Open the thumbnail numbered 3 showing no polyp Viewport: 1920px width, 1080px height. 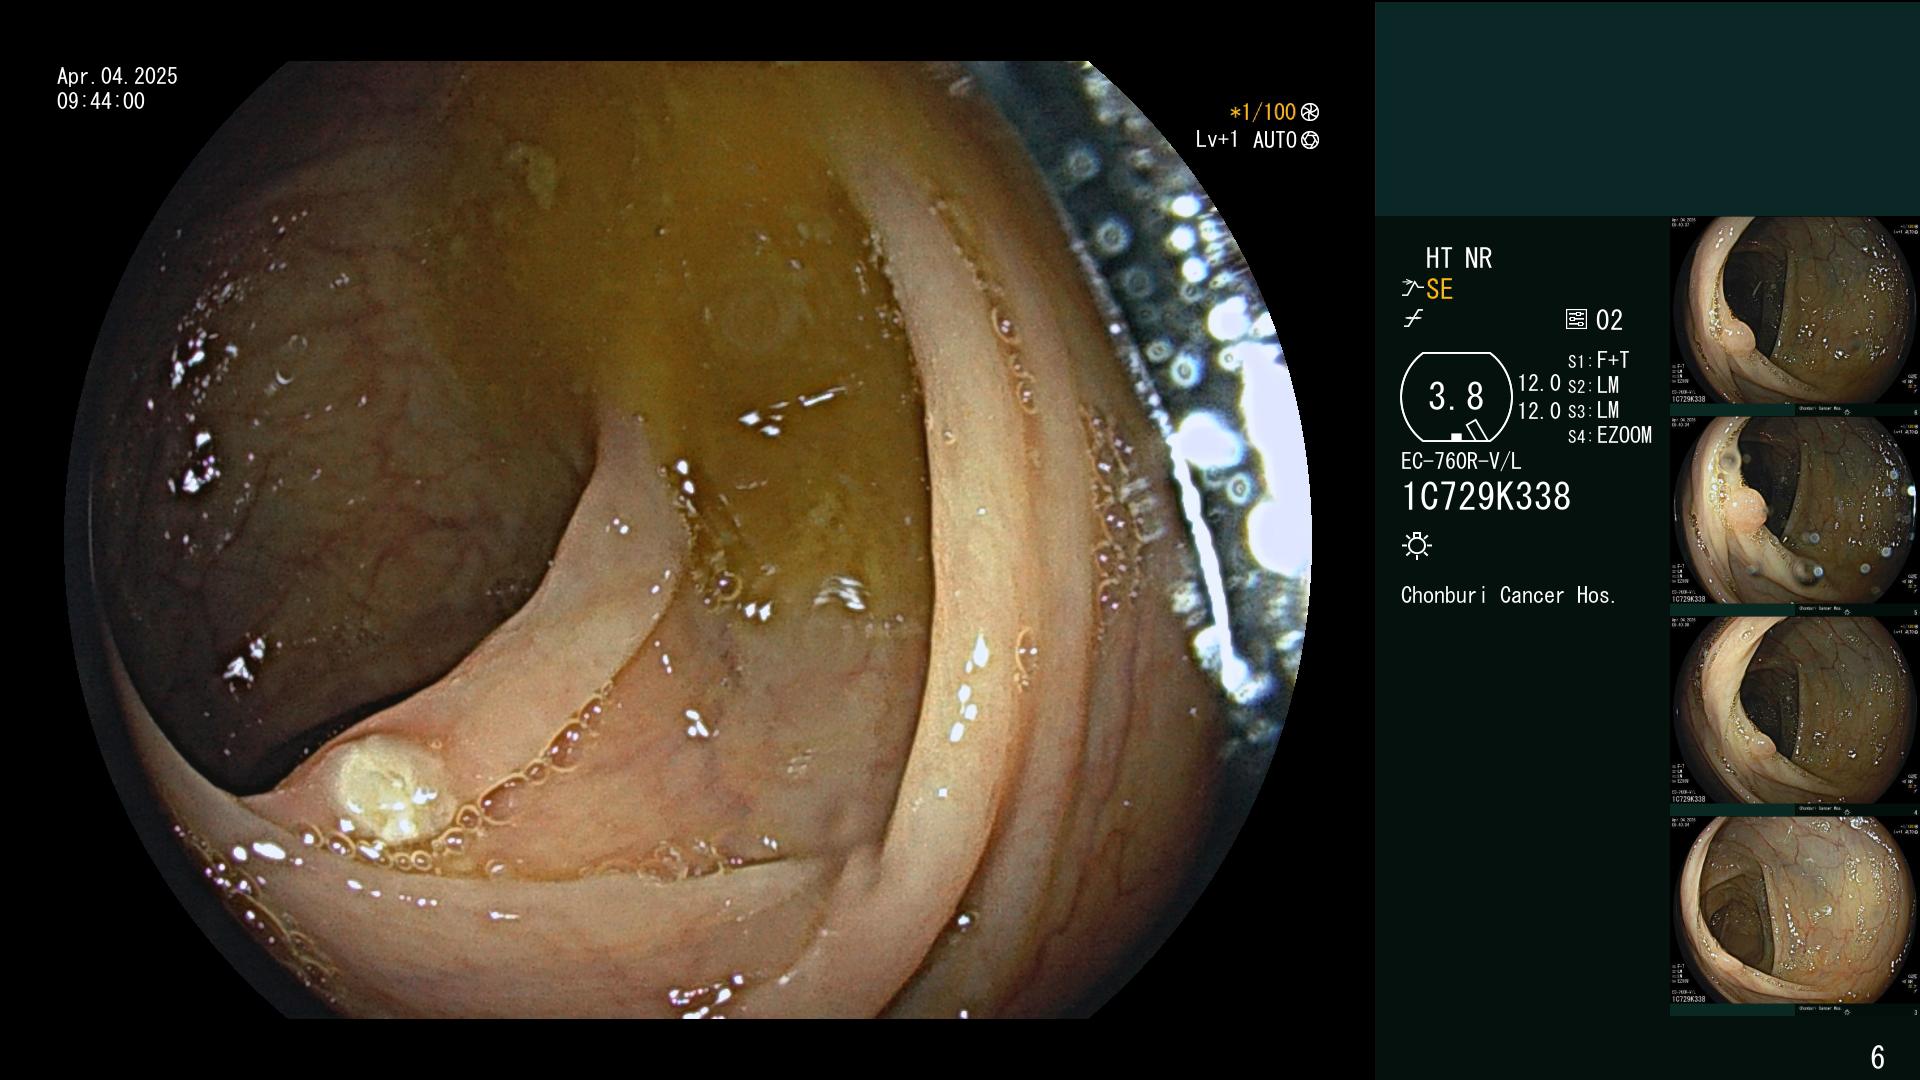pos(1794,916)
